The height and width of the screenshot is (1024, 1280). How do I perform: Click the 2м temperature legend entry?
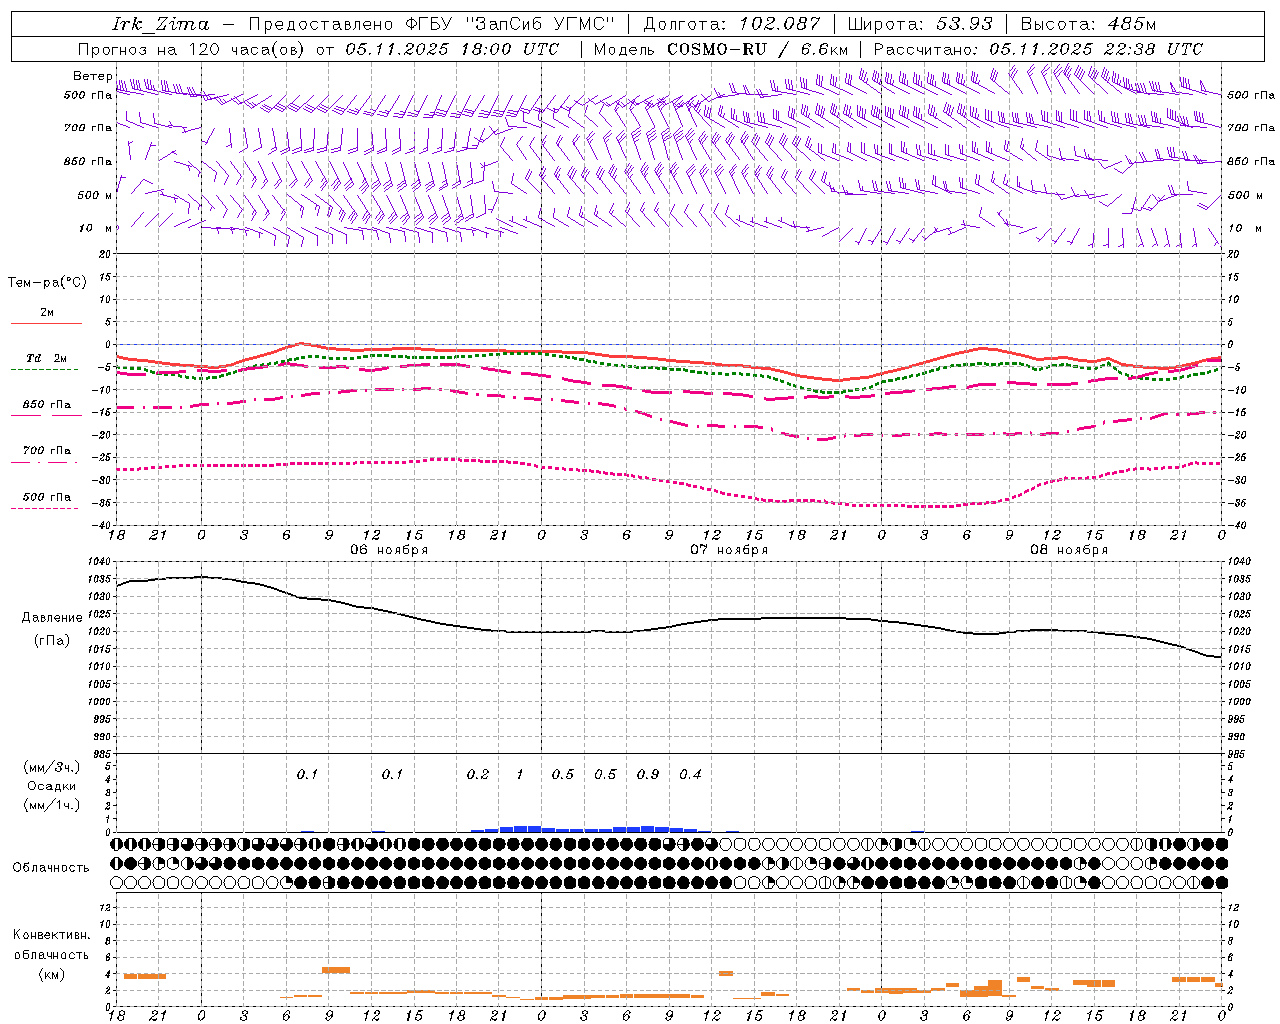point(47,313)
